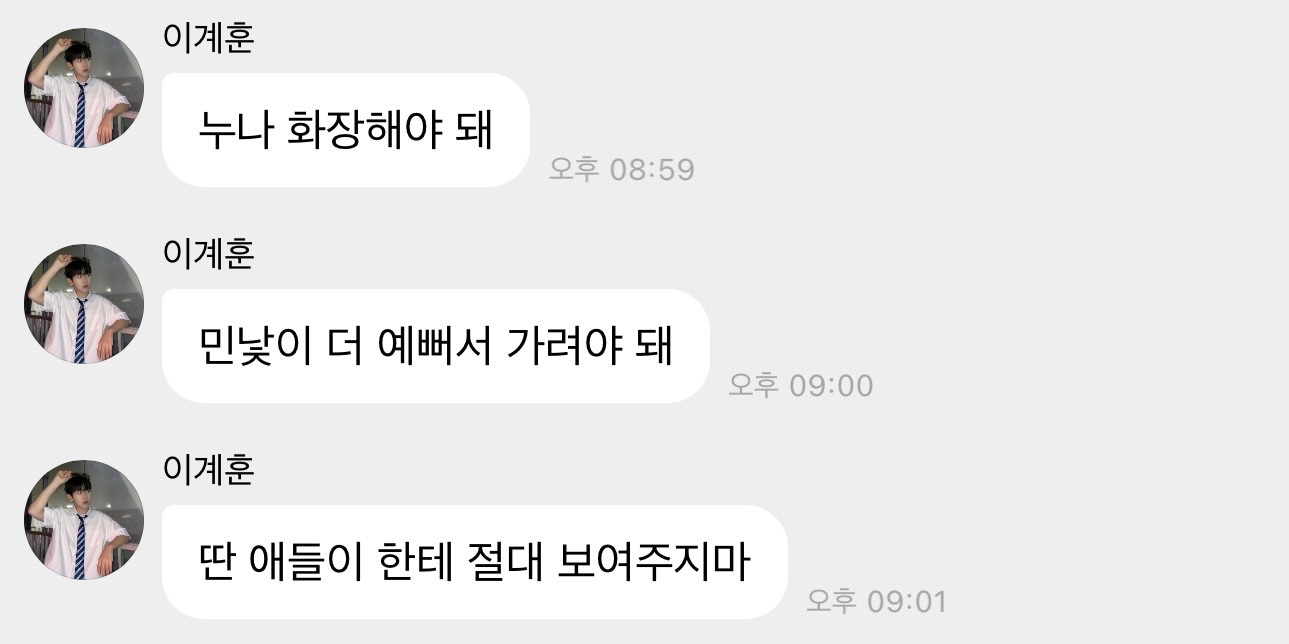Click the timestamp 오후 09:00
This screenshot has width=1289, height=644.
click(x=800, y=385)
